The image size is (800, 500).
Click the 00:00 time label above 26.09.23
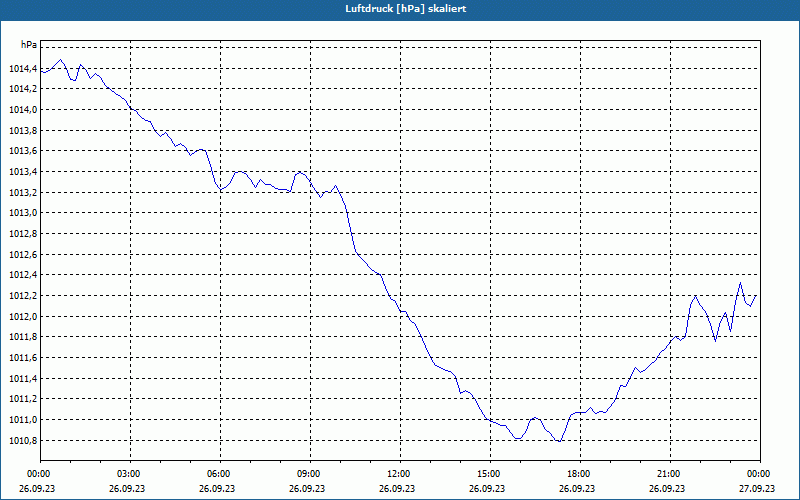coord(37,474)
